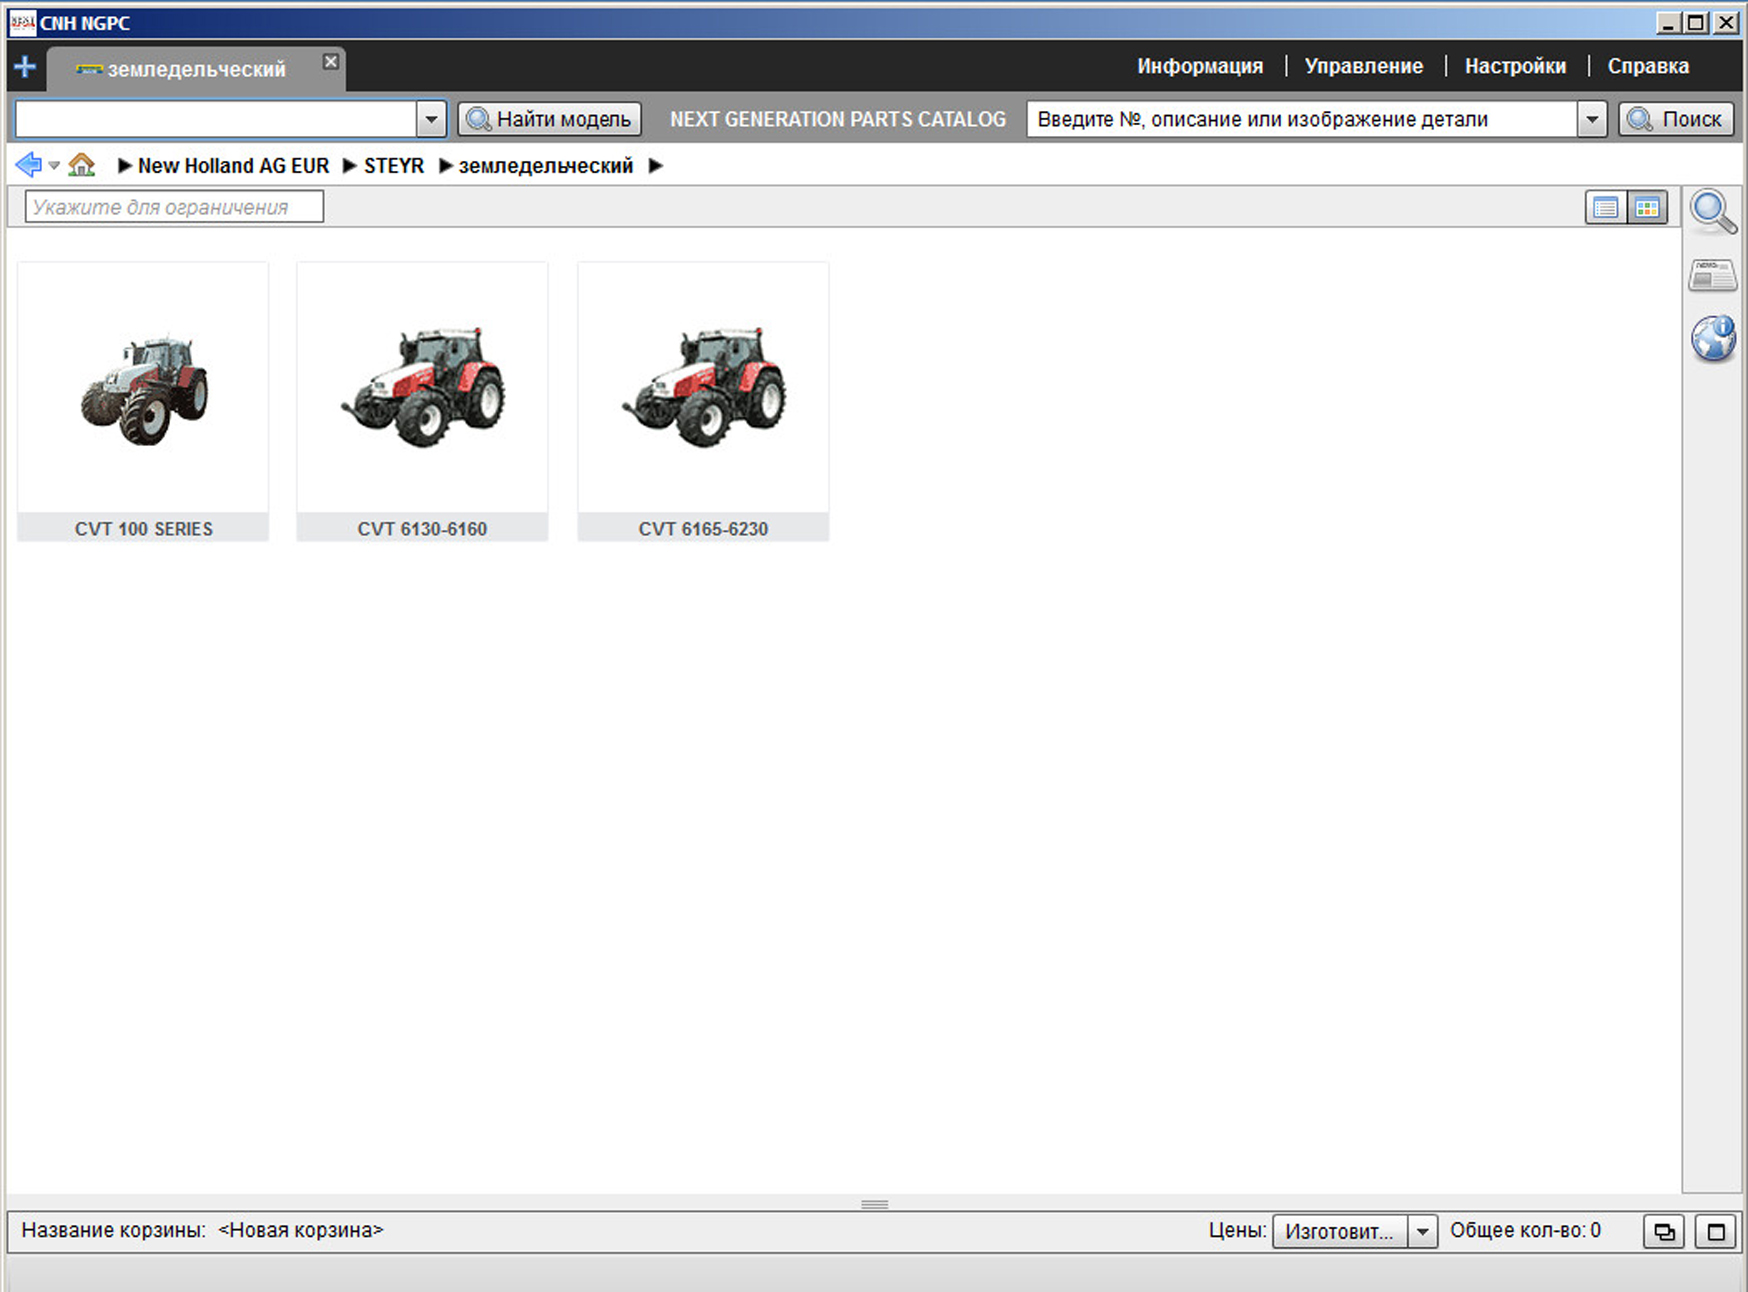Open the Информация menu

(x=1199, y=66)
